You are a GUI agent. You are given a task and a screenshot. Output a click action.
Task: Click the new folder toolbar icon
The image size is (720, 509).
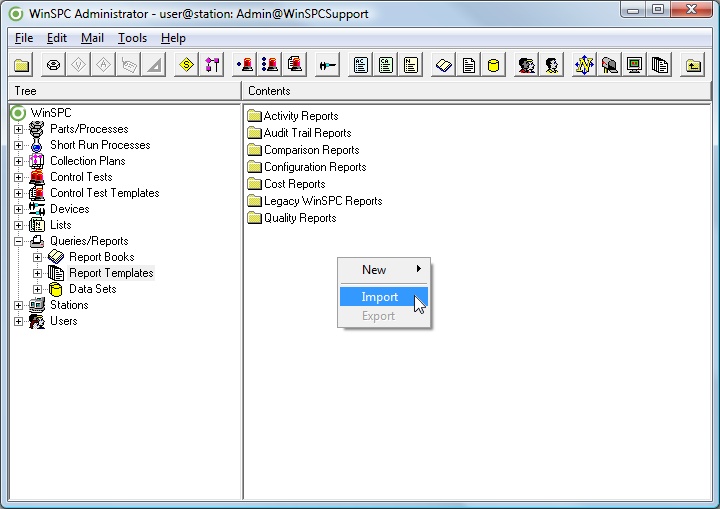[x=22, y=65]
